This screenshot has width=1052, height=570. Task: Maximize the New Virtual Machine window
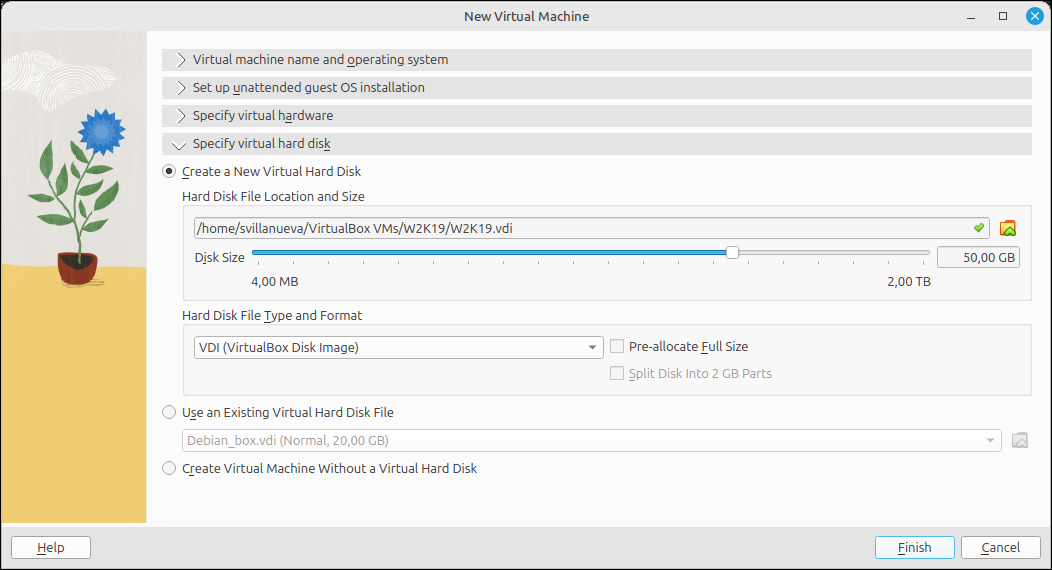(1003, 16)
